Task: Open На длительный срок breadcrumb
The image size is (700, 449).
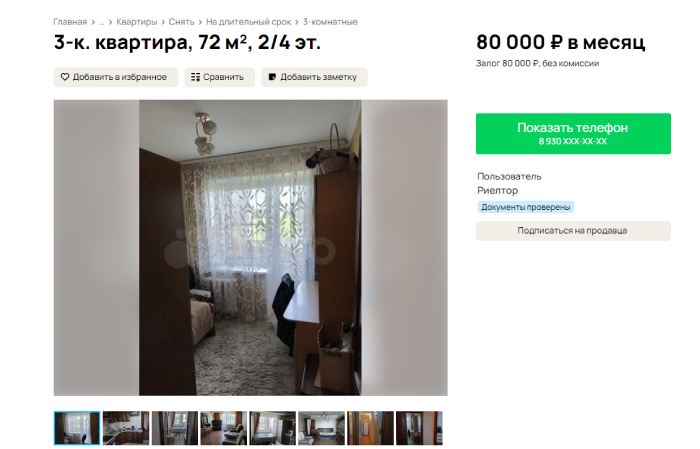Action: 248,21
